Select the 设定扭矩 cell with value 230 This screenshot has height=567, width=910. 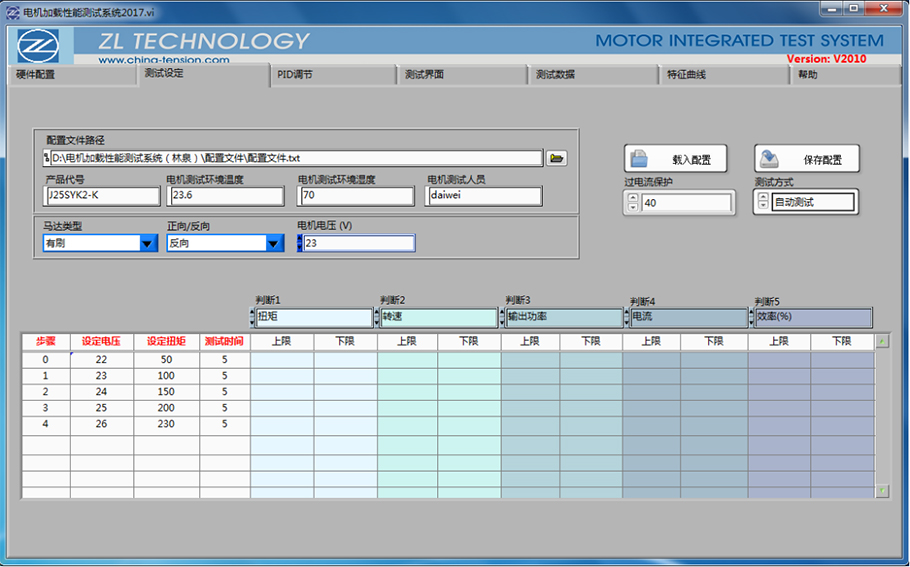coord(166,425)
